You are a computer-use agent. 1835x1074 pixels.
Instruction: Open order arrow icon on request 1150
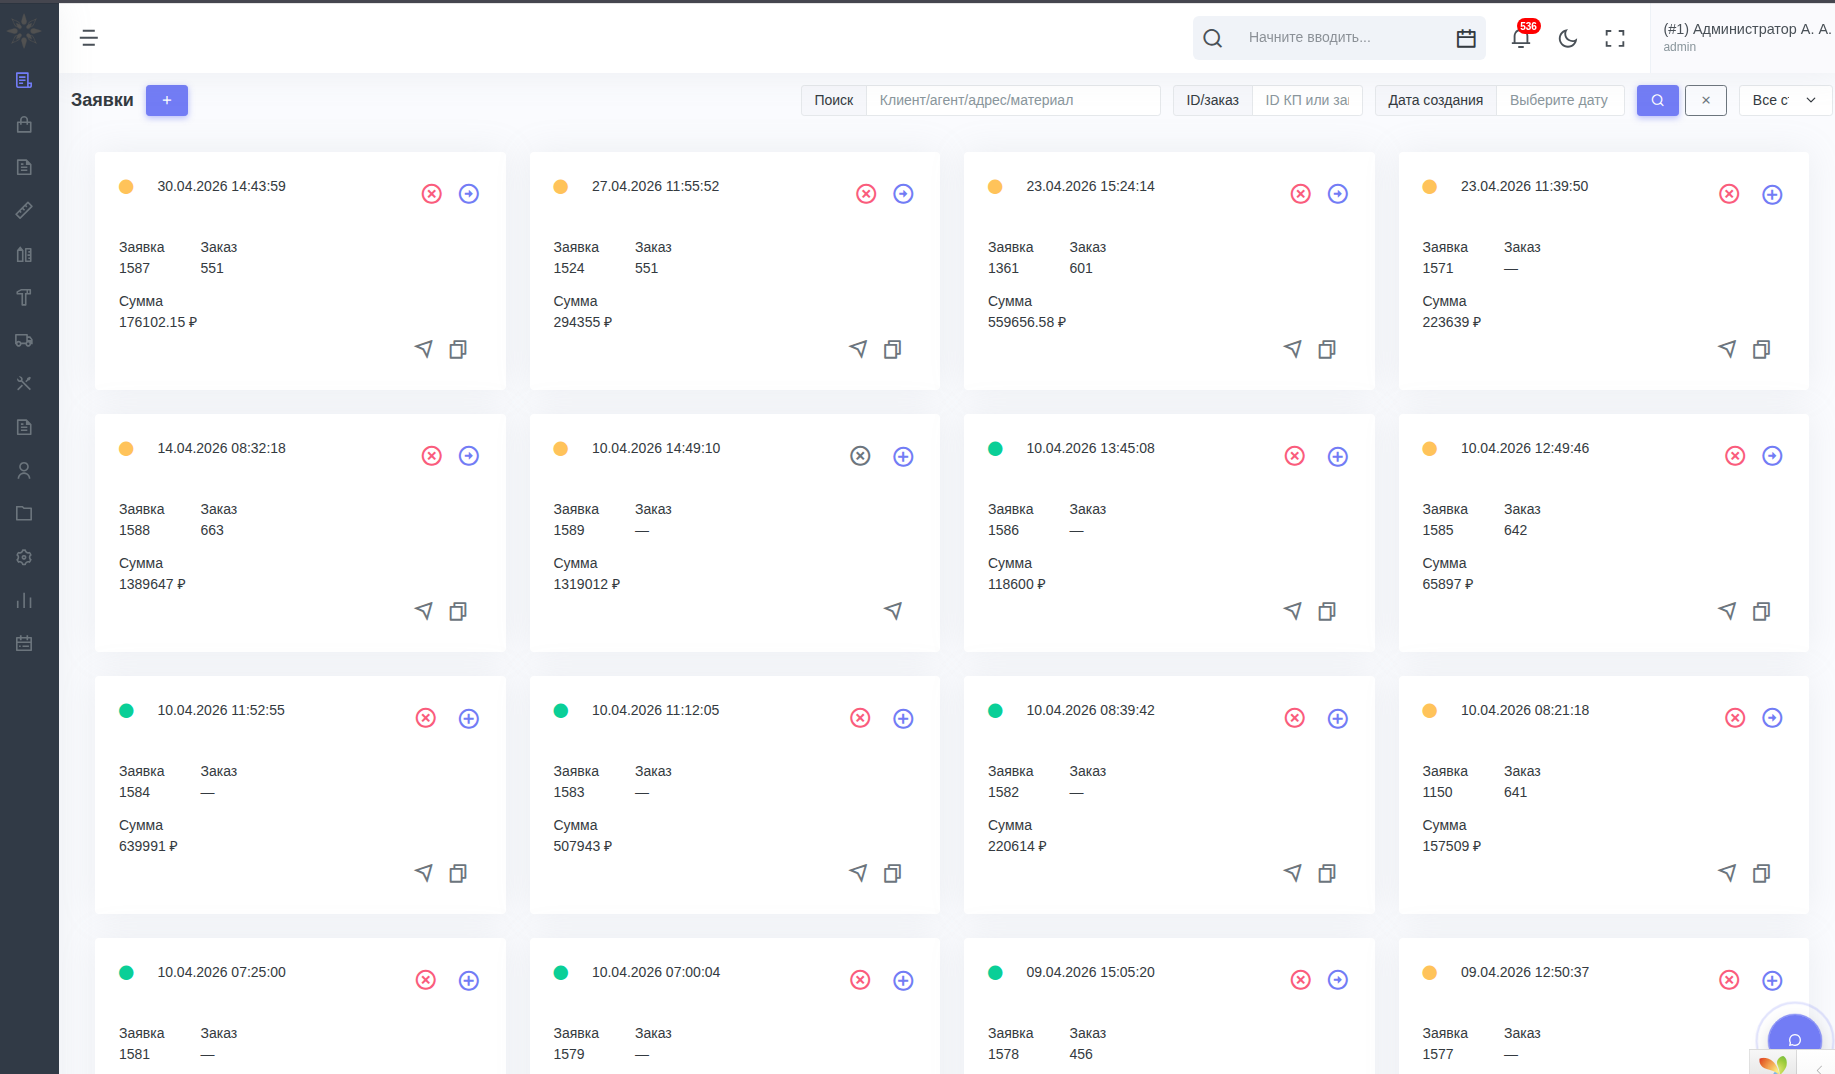click(1772, 718)
